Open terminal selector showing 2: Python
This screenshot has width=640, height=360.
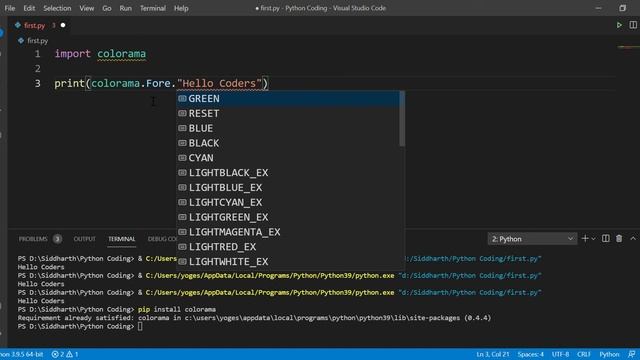tap(532, 239)
